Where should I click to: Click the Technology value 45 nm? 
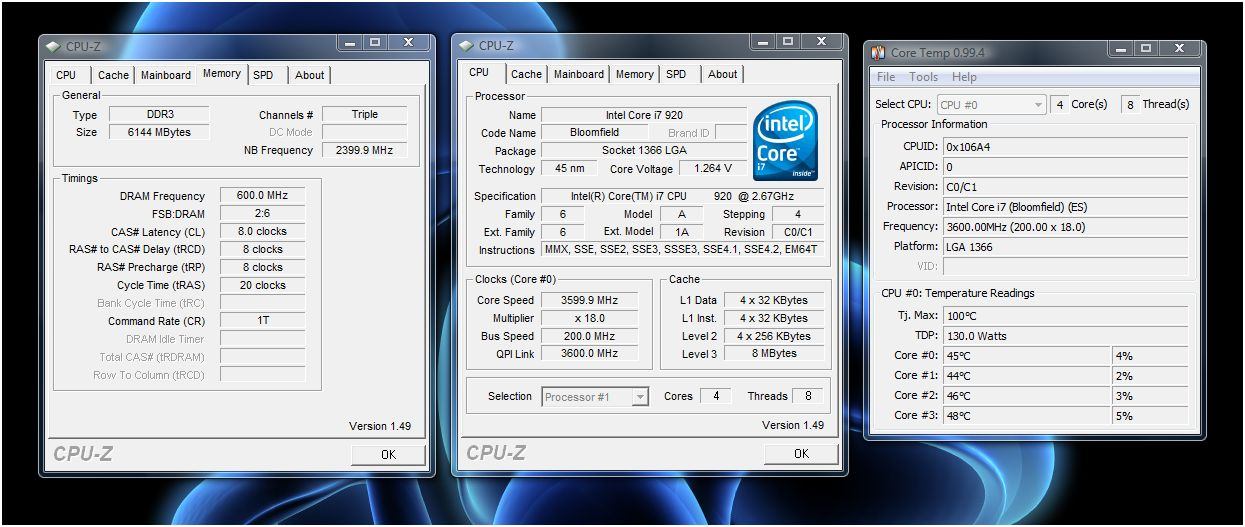click(570, 168)
